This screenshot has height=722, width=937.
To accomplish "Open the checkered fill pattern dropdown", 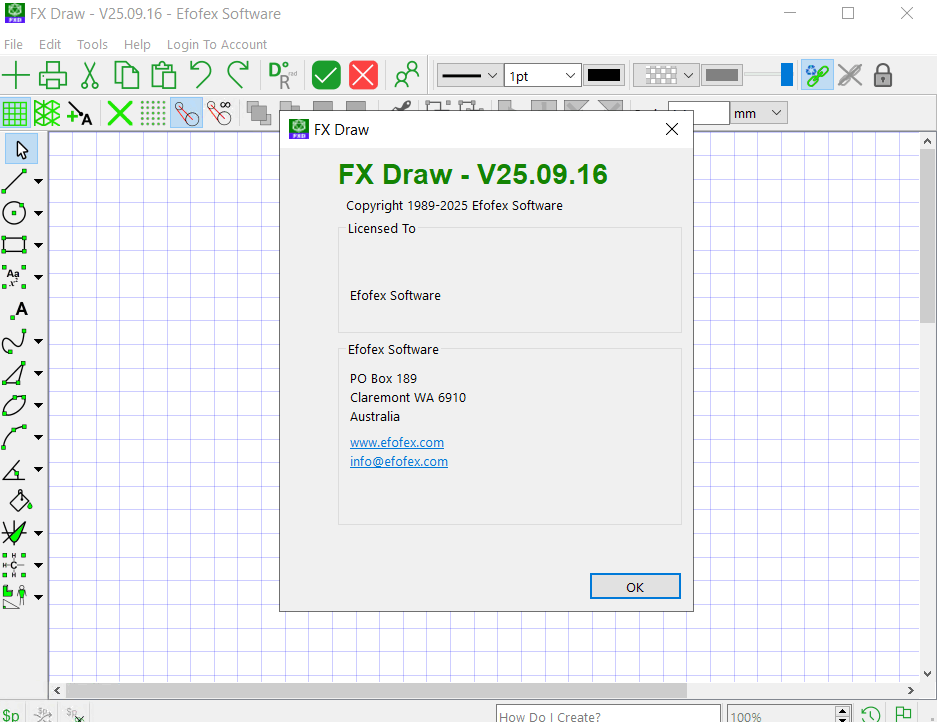I will coord(666,76).
